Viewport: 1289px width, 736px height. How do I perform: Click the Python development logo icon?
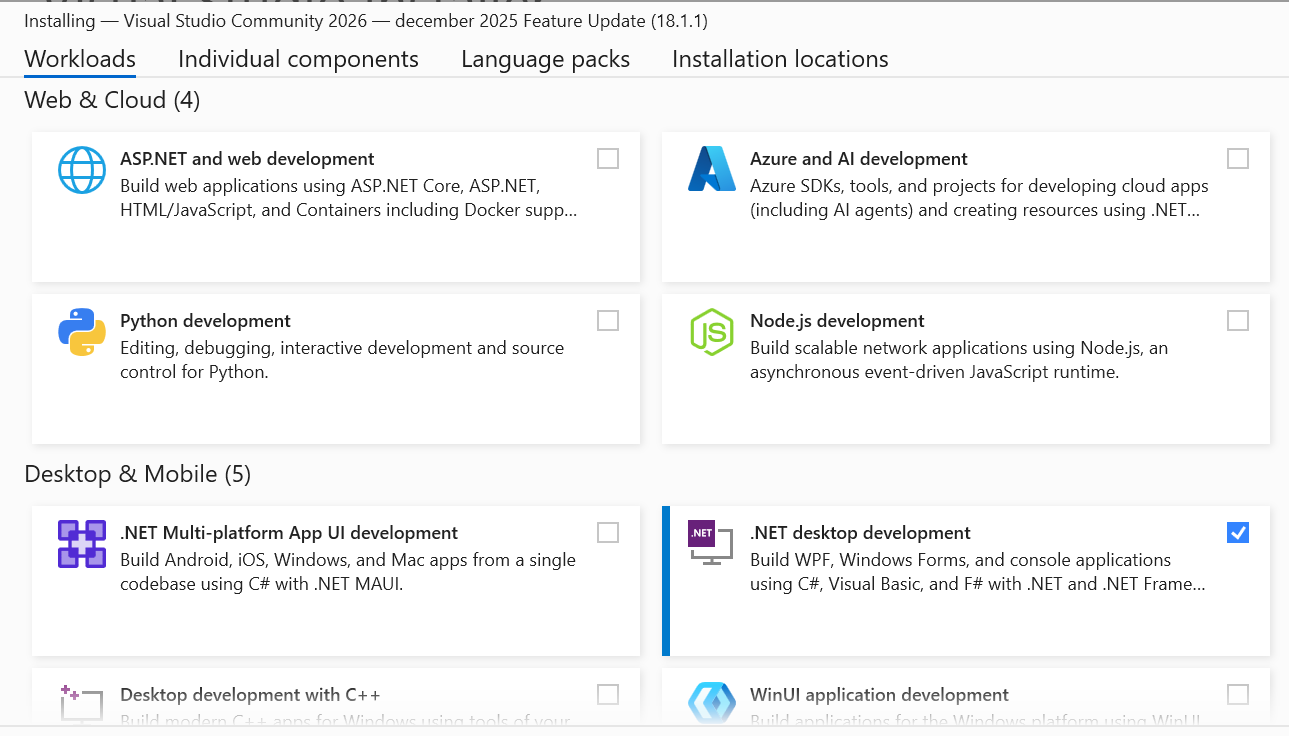tap(82, 332)
